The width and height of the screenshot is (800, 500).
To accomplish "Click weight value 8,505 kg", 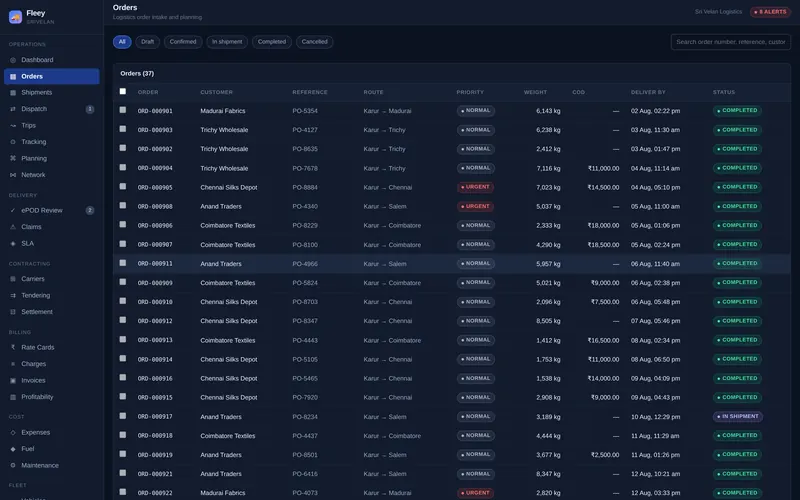I will [548, 321].
